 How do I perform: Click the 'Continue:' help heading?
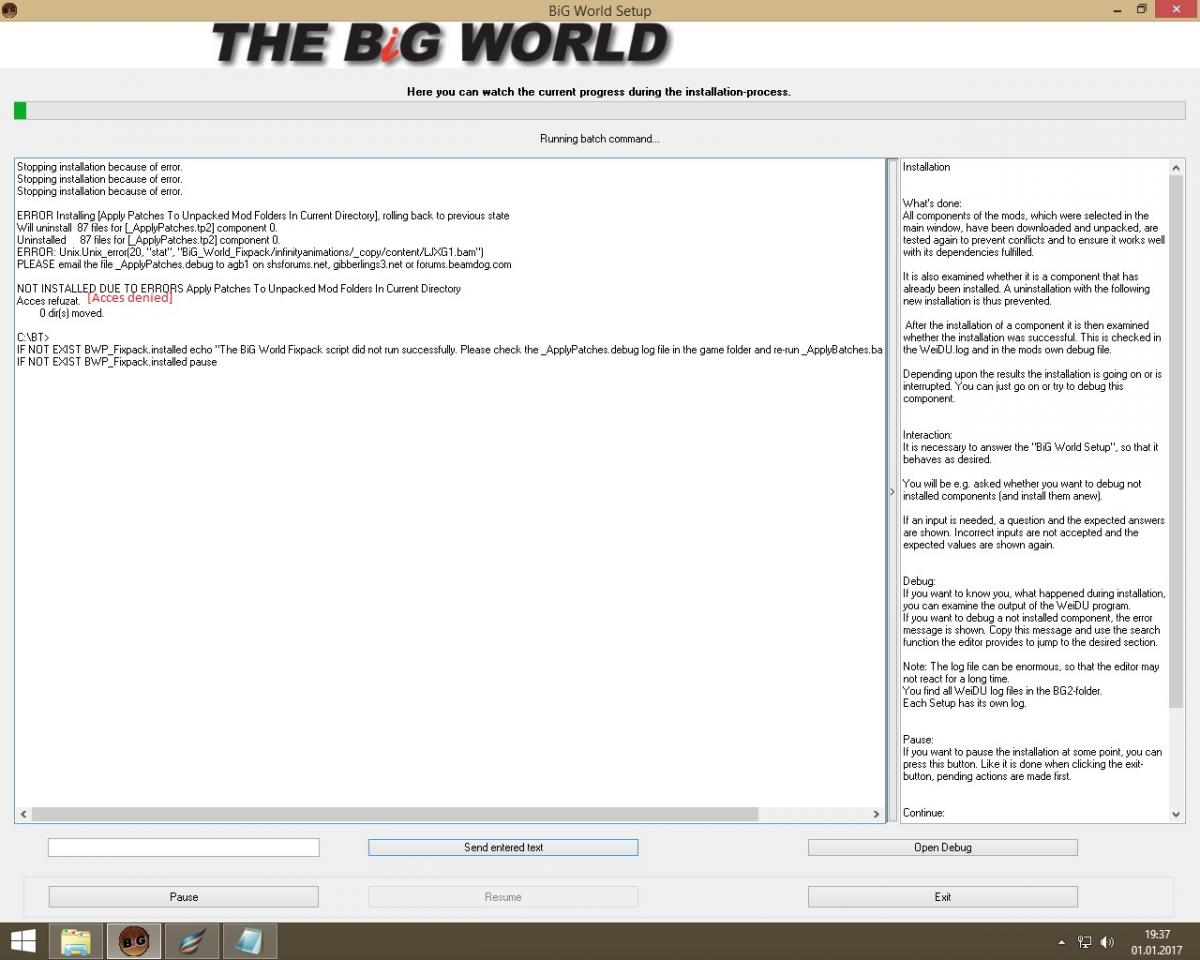(x=924, y=813)
